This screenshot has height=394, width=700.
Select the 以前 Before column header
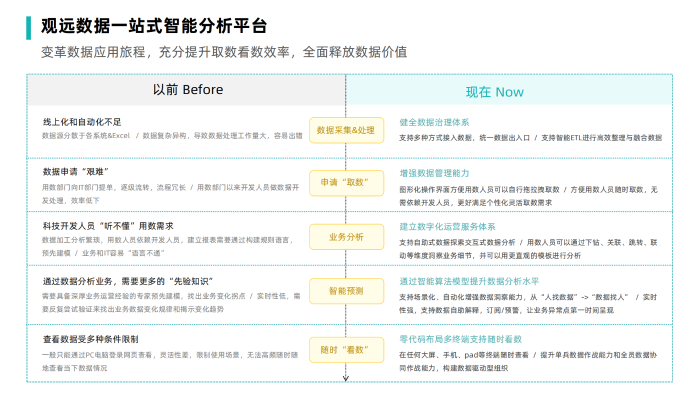coord(188,90)
